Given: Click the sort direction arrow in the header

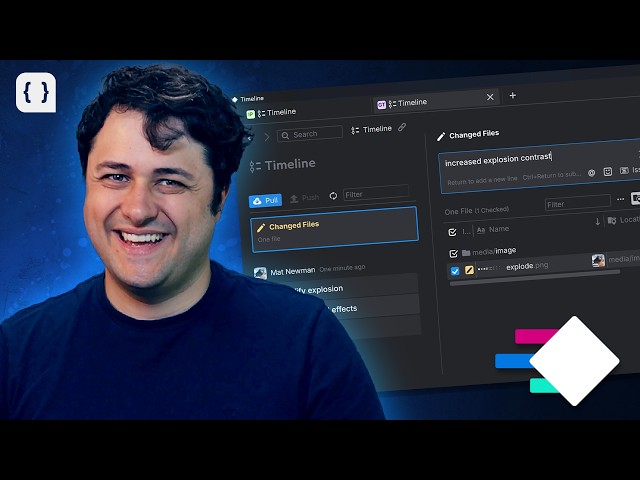Looking at the screenshot, I should (x=598, y=222).
